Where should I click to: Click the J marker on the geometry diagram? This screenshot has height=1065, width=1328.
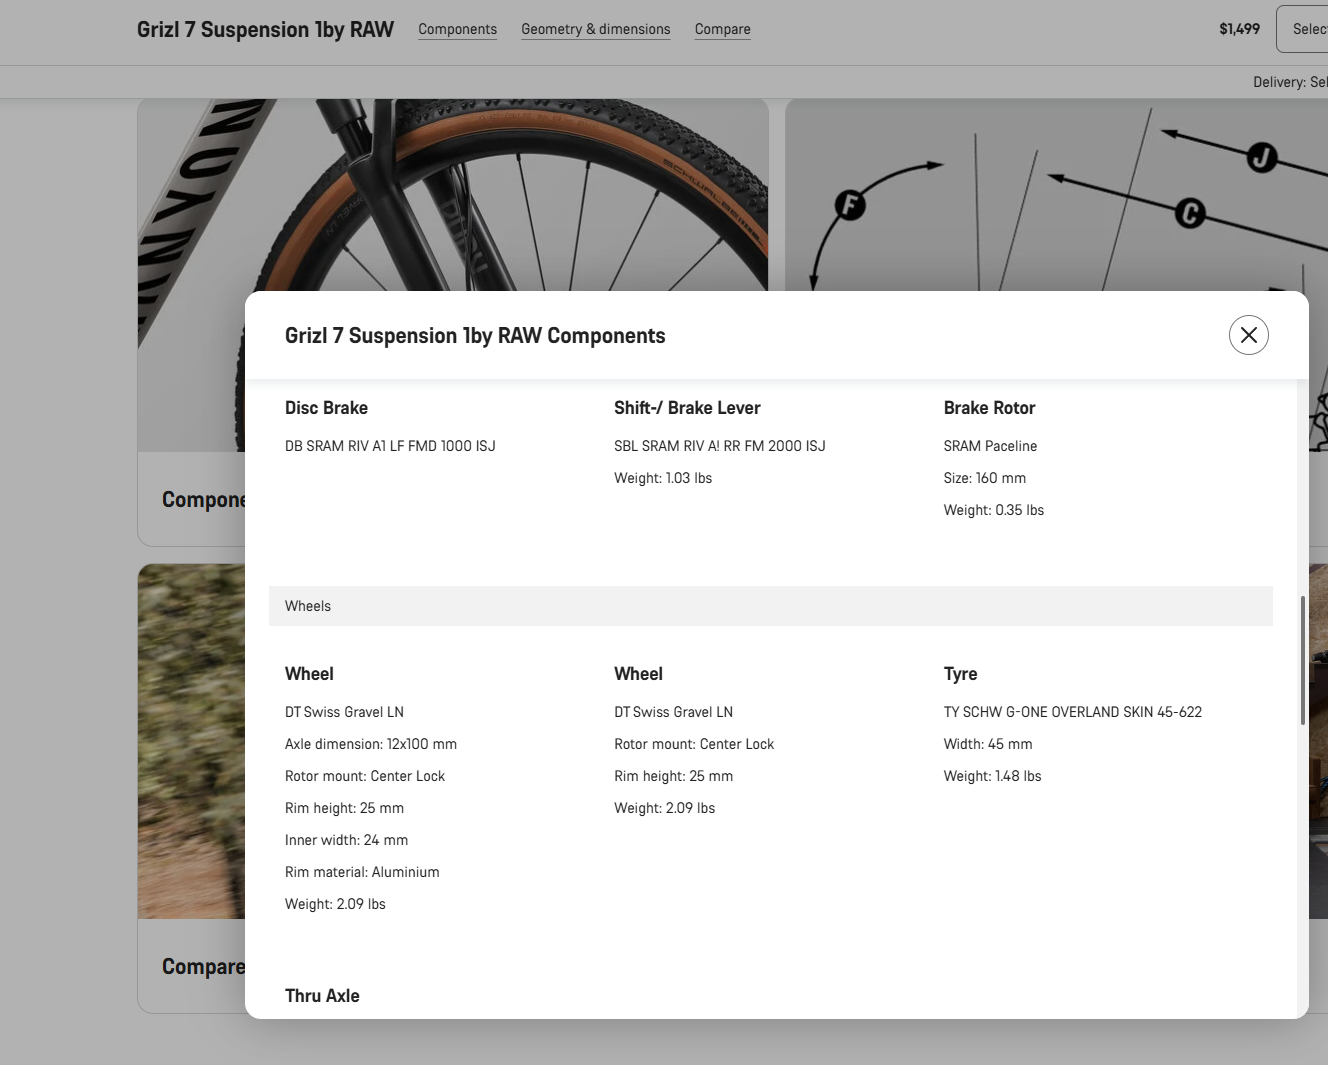click(1262, 157)
